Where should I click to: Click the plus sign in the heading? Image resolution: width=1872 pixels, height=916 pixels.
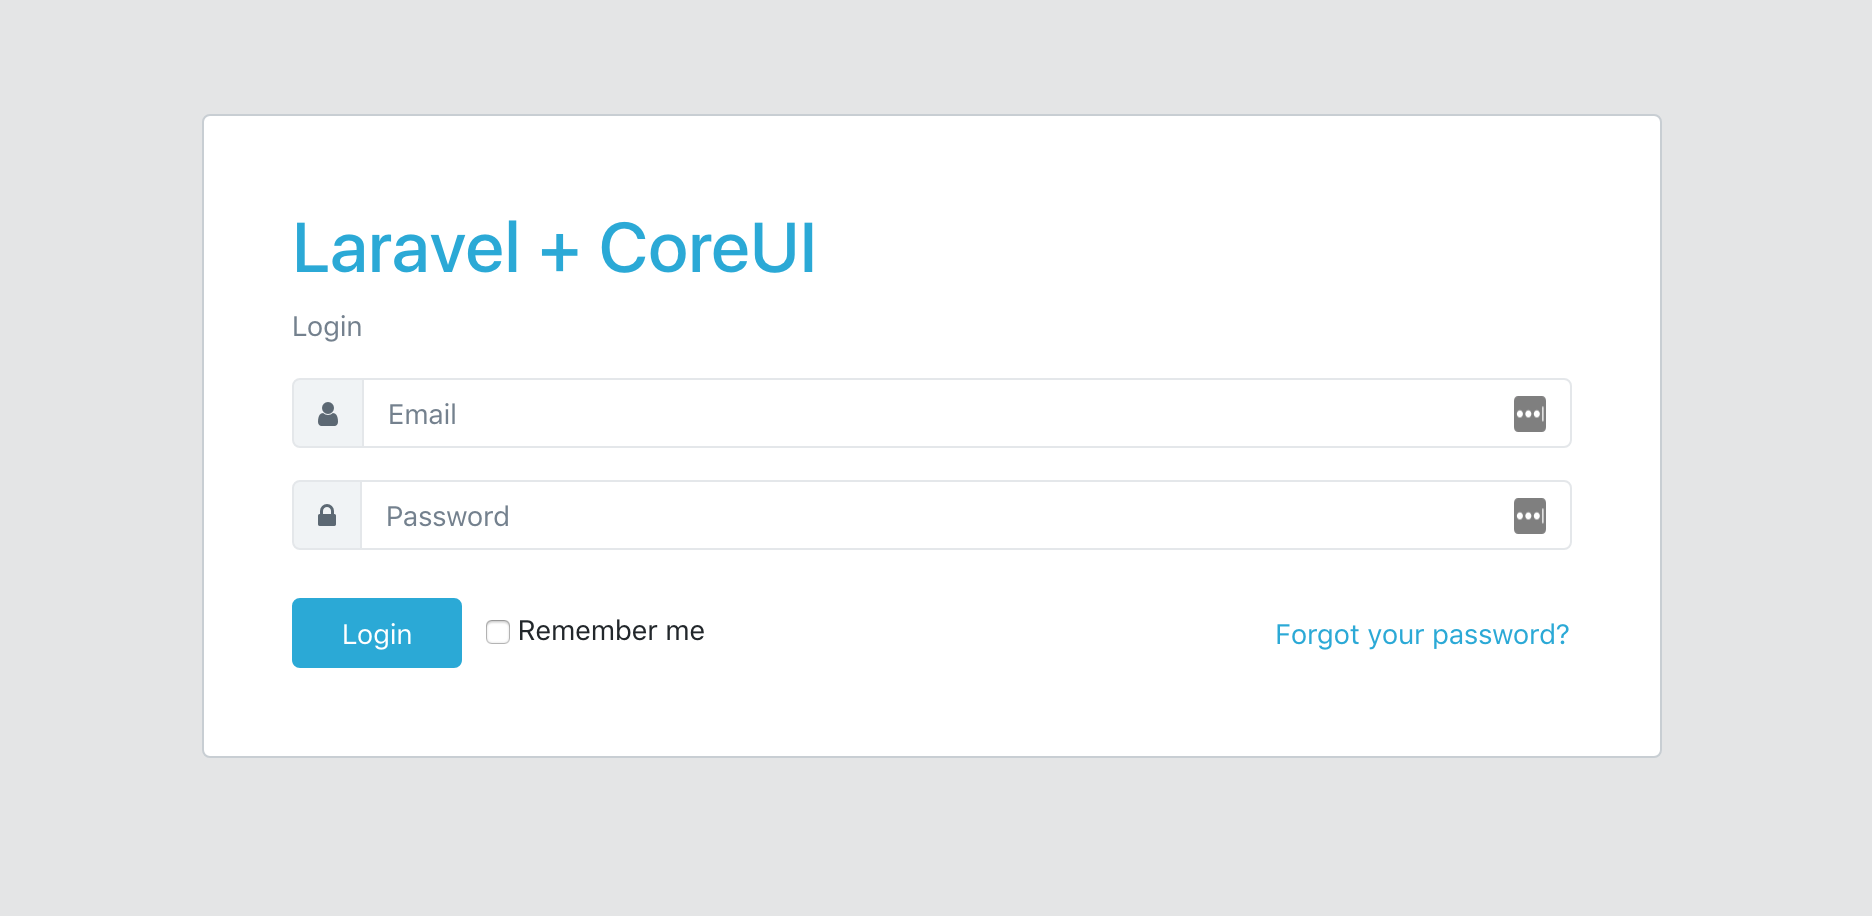560,251
